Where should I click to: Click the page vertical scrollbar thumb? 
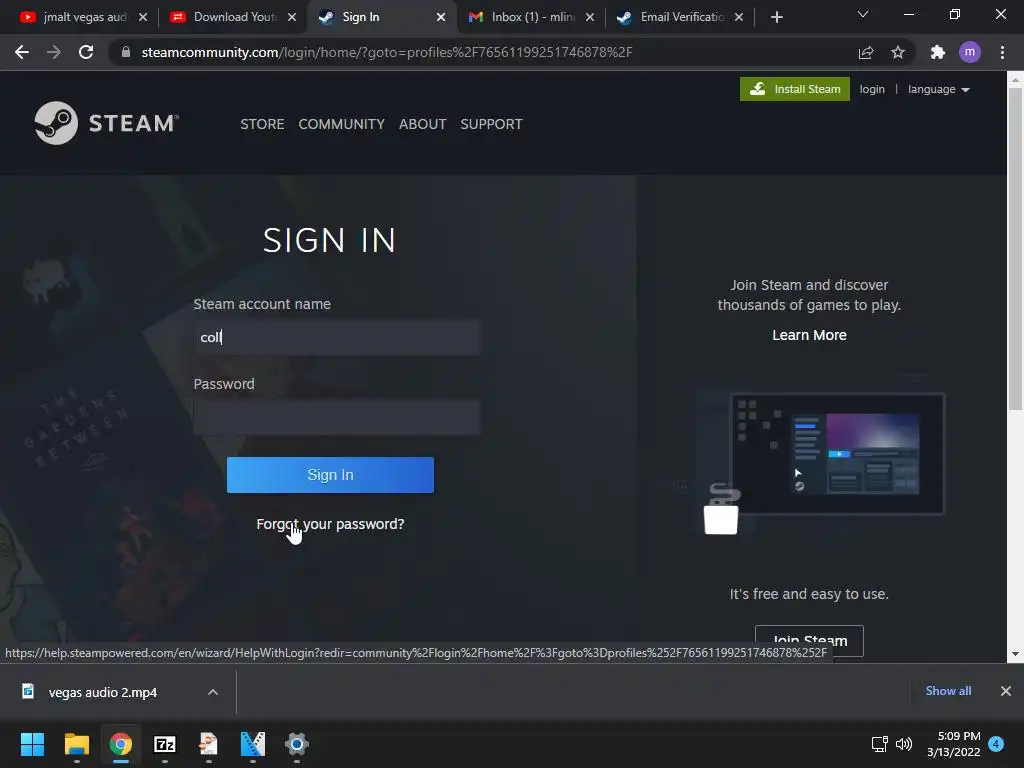1015,248
